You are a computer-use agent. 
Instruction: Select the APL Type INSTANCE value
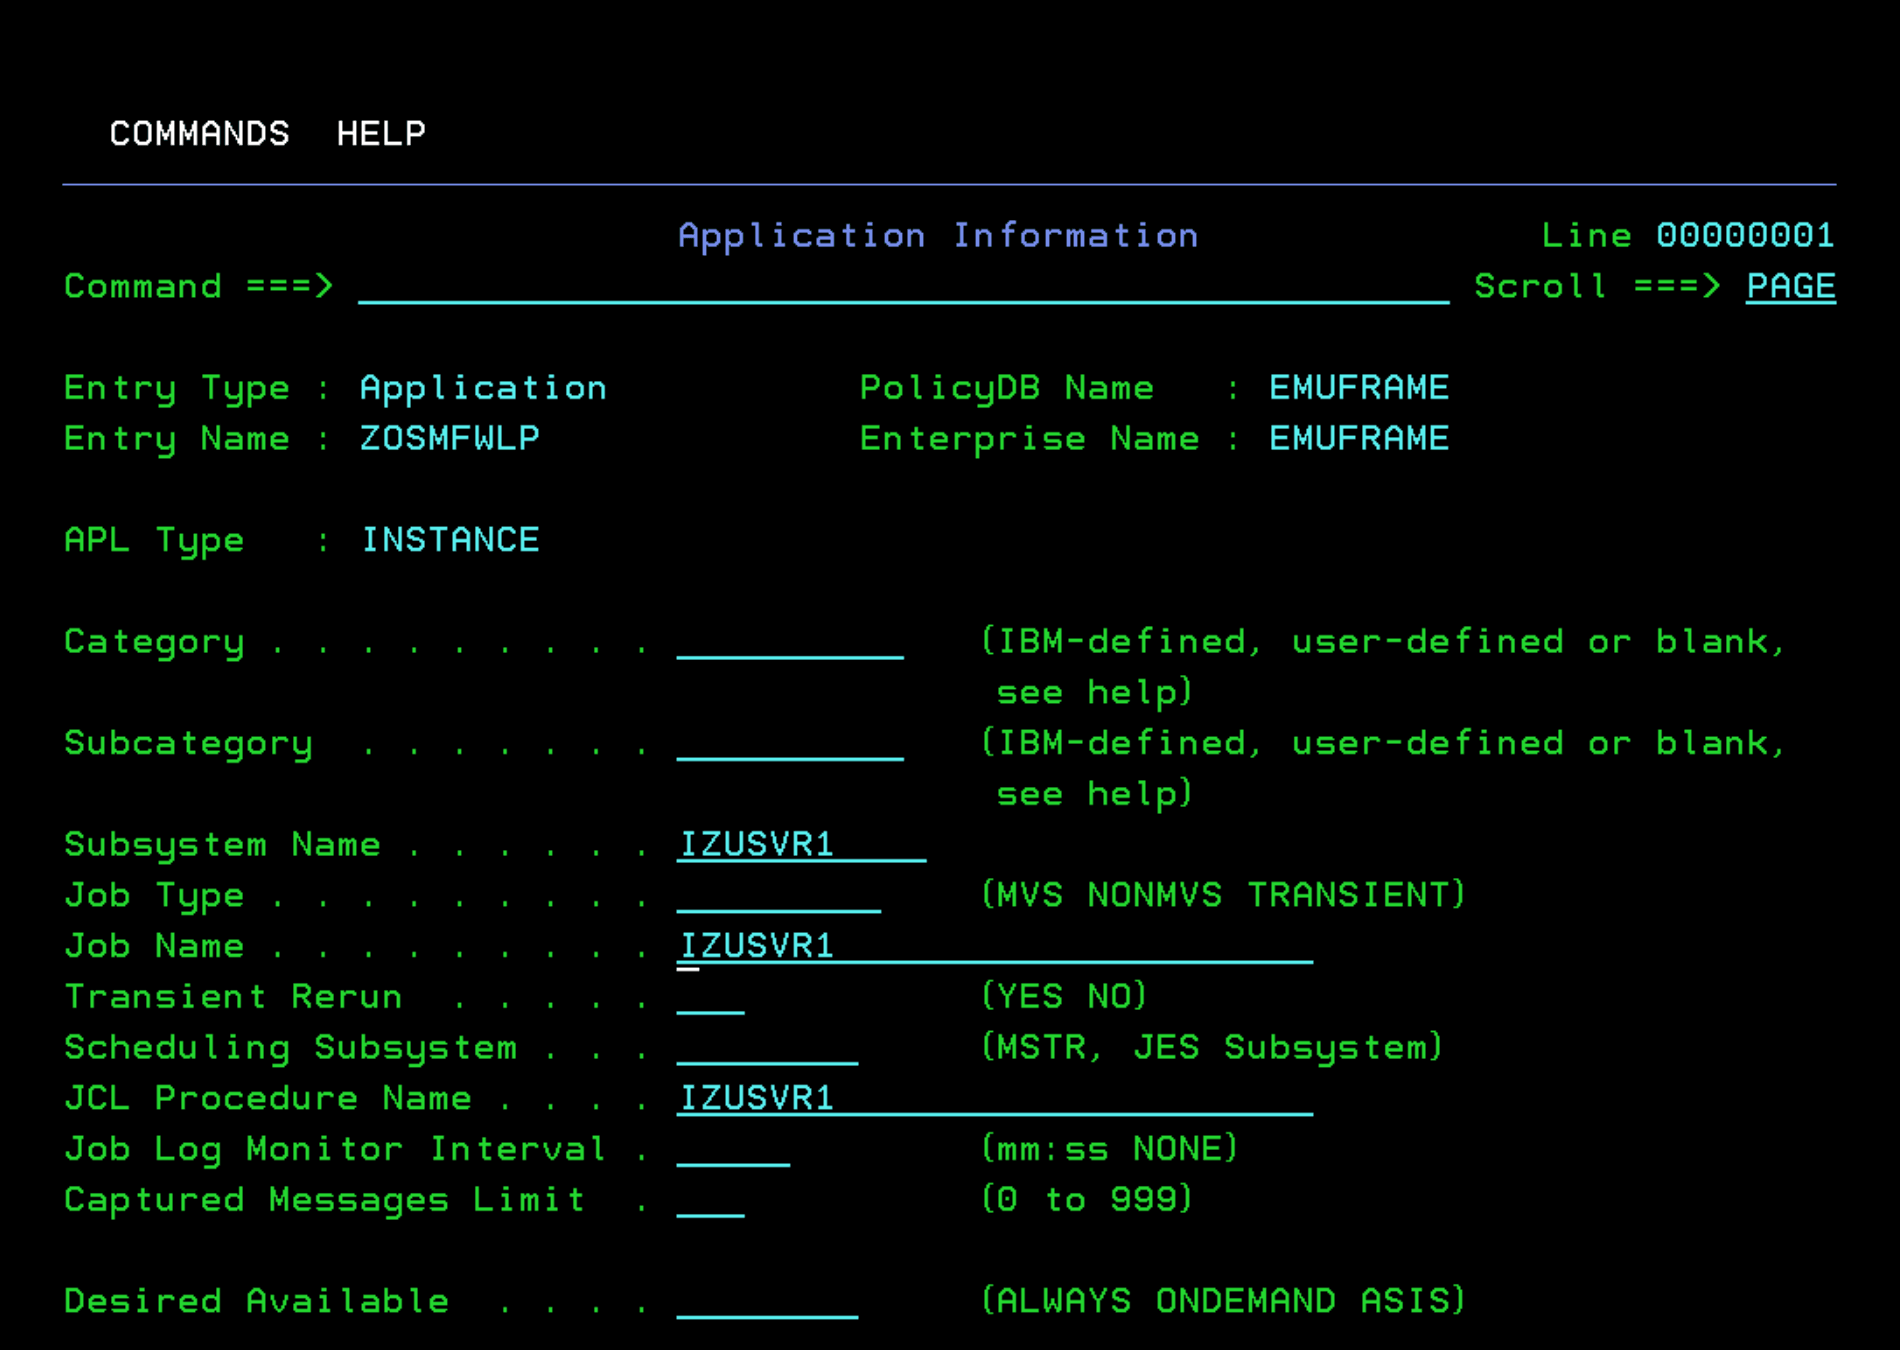pos(450,539)
